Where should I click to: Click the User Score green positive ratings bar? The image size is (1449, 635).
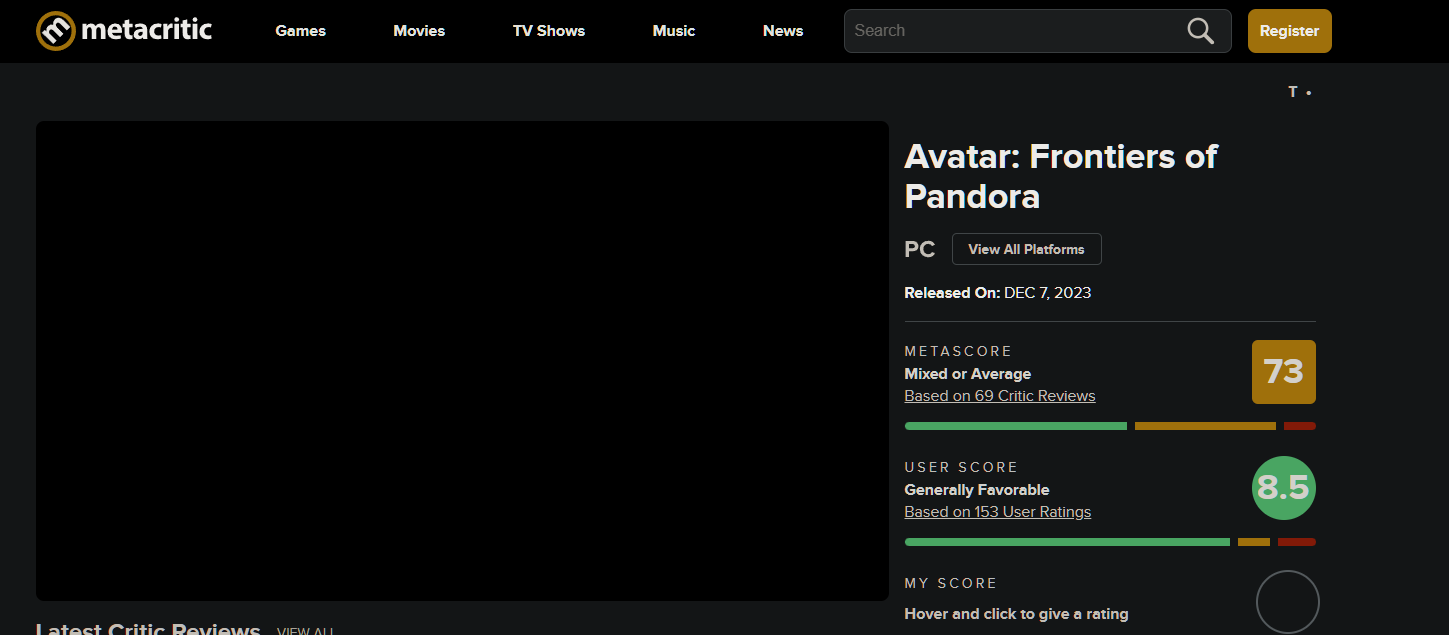click(1067, 542)
